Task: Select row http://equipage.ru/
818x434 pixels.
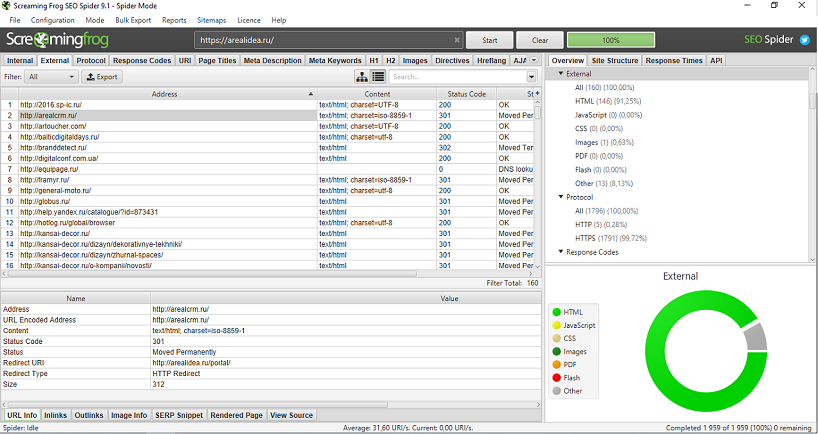Action: pos(267,169)
